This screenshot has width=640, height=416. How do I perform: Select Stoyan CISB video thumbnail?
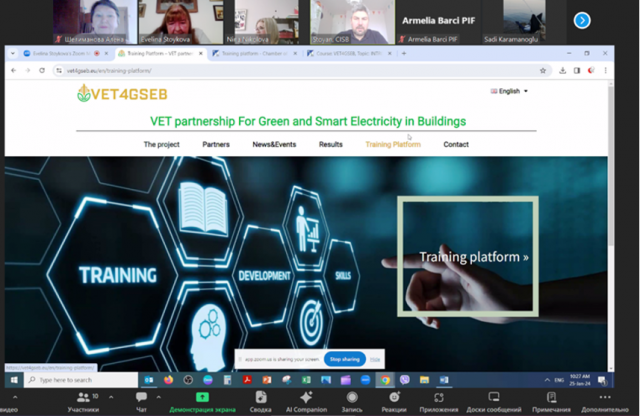coord(352,22)
